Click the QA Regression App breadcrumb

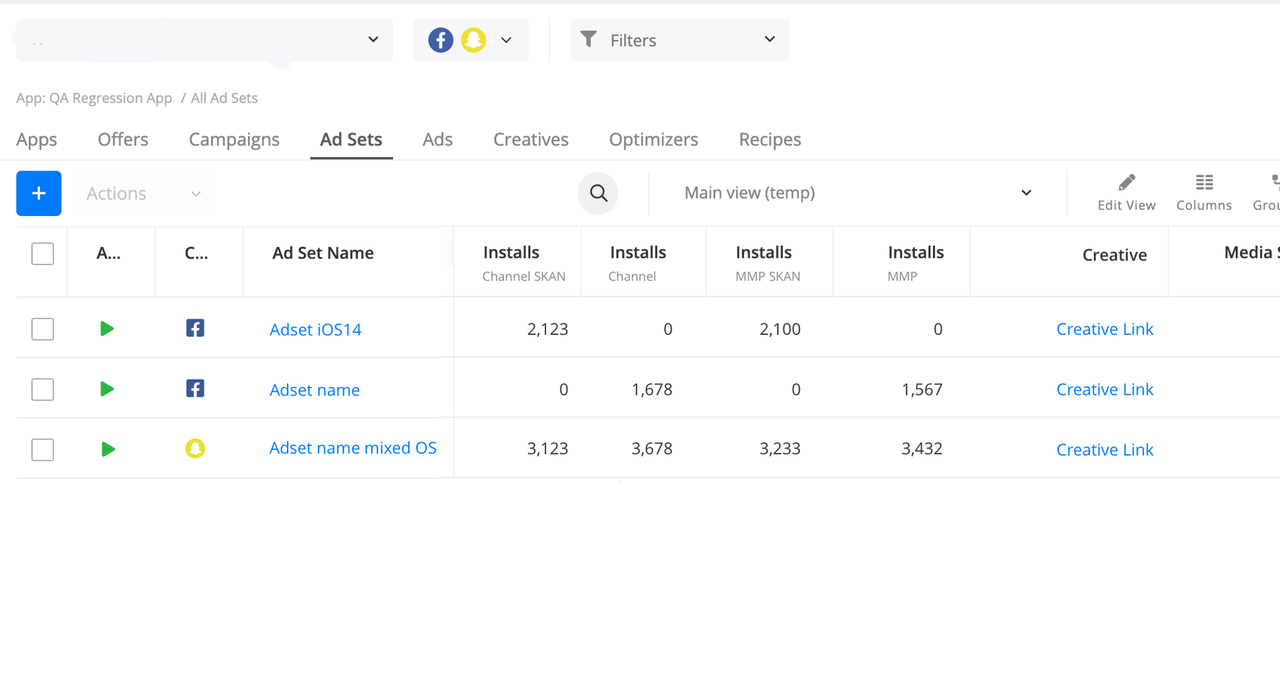(x=94, y=98)
